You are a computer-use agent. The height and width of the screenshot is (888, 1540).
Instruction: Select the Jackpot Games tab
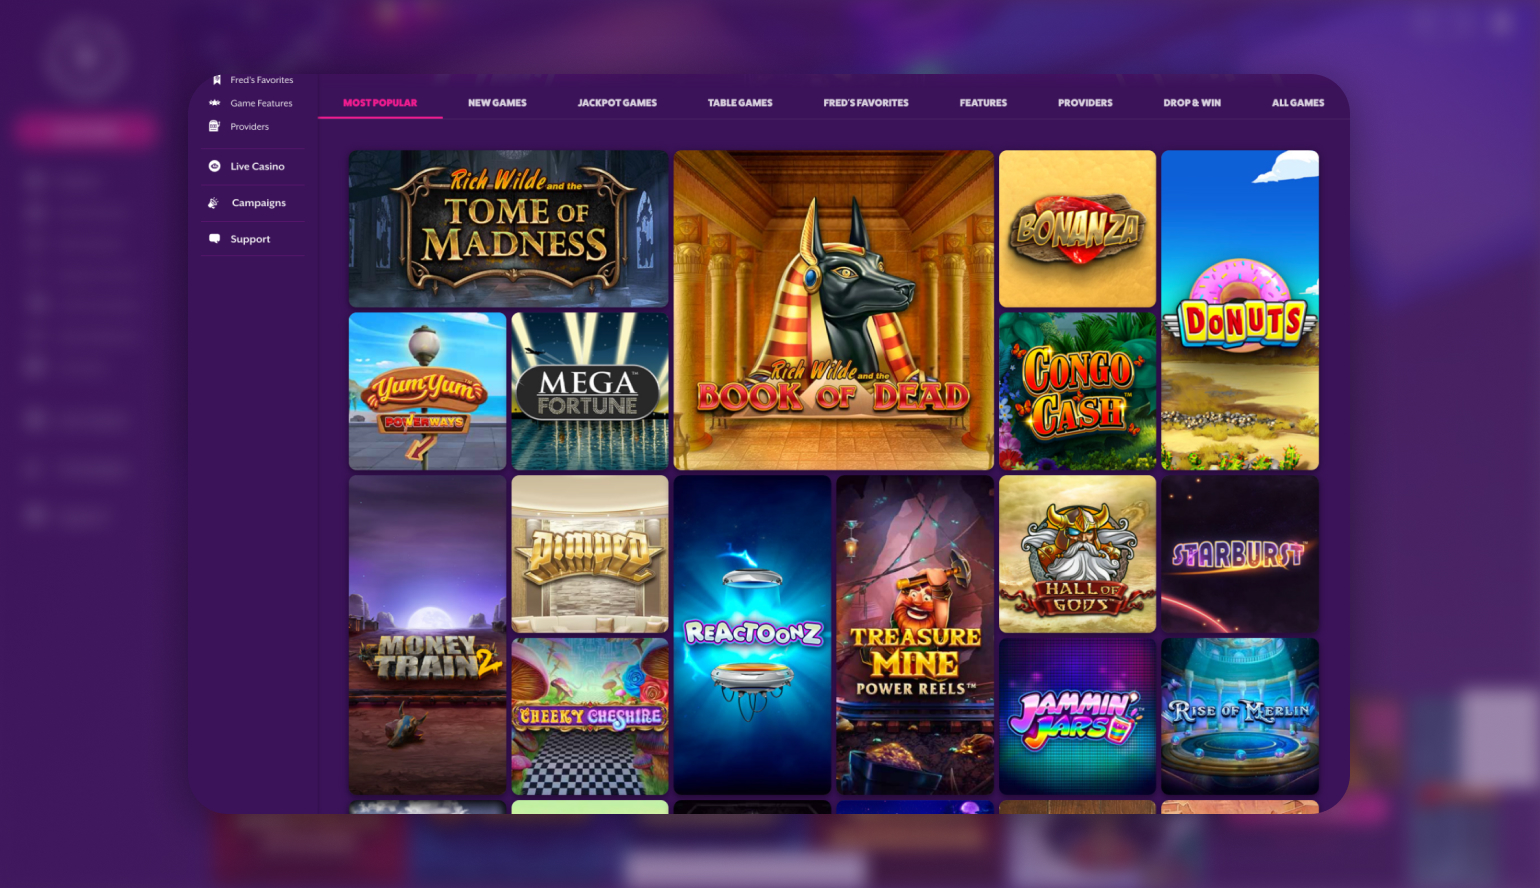pos(617,103)
